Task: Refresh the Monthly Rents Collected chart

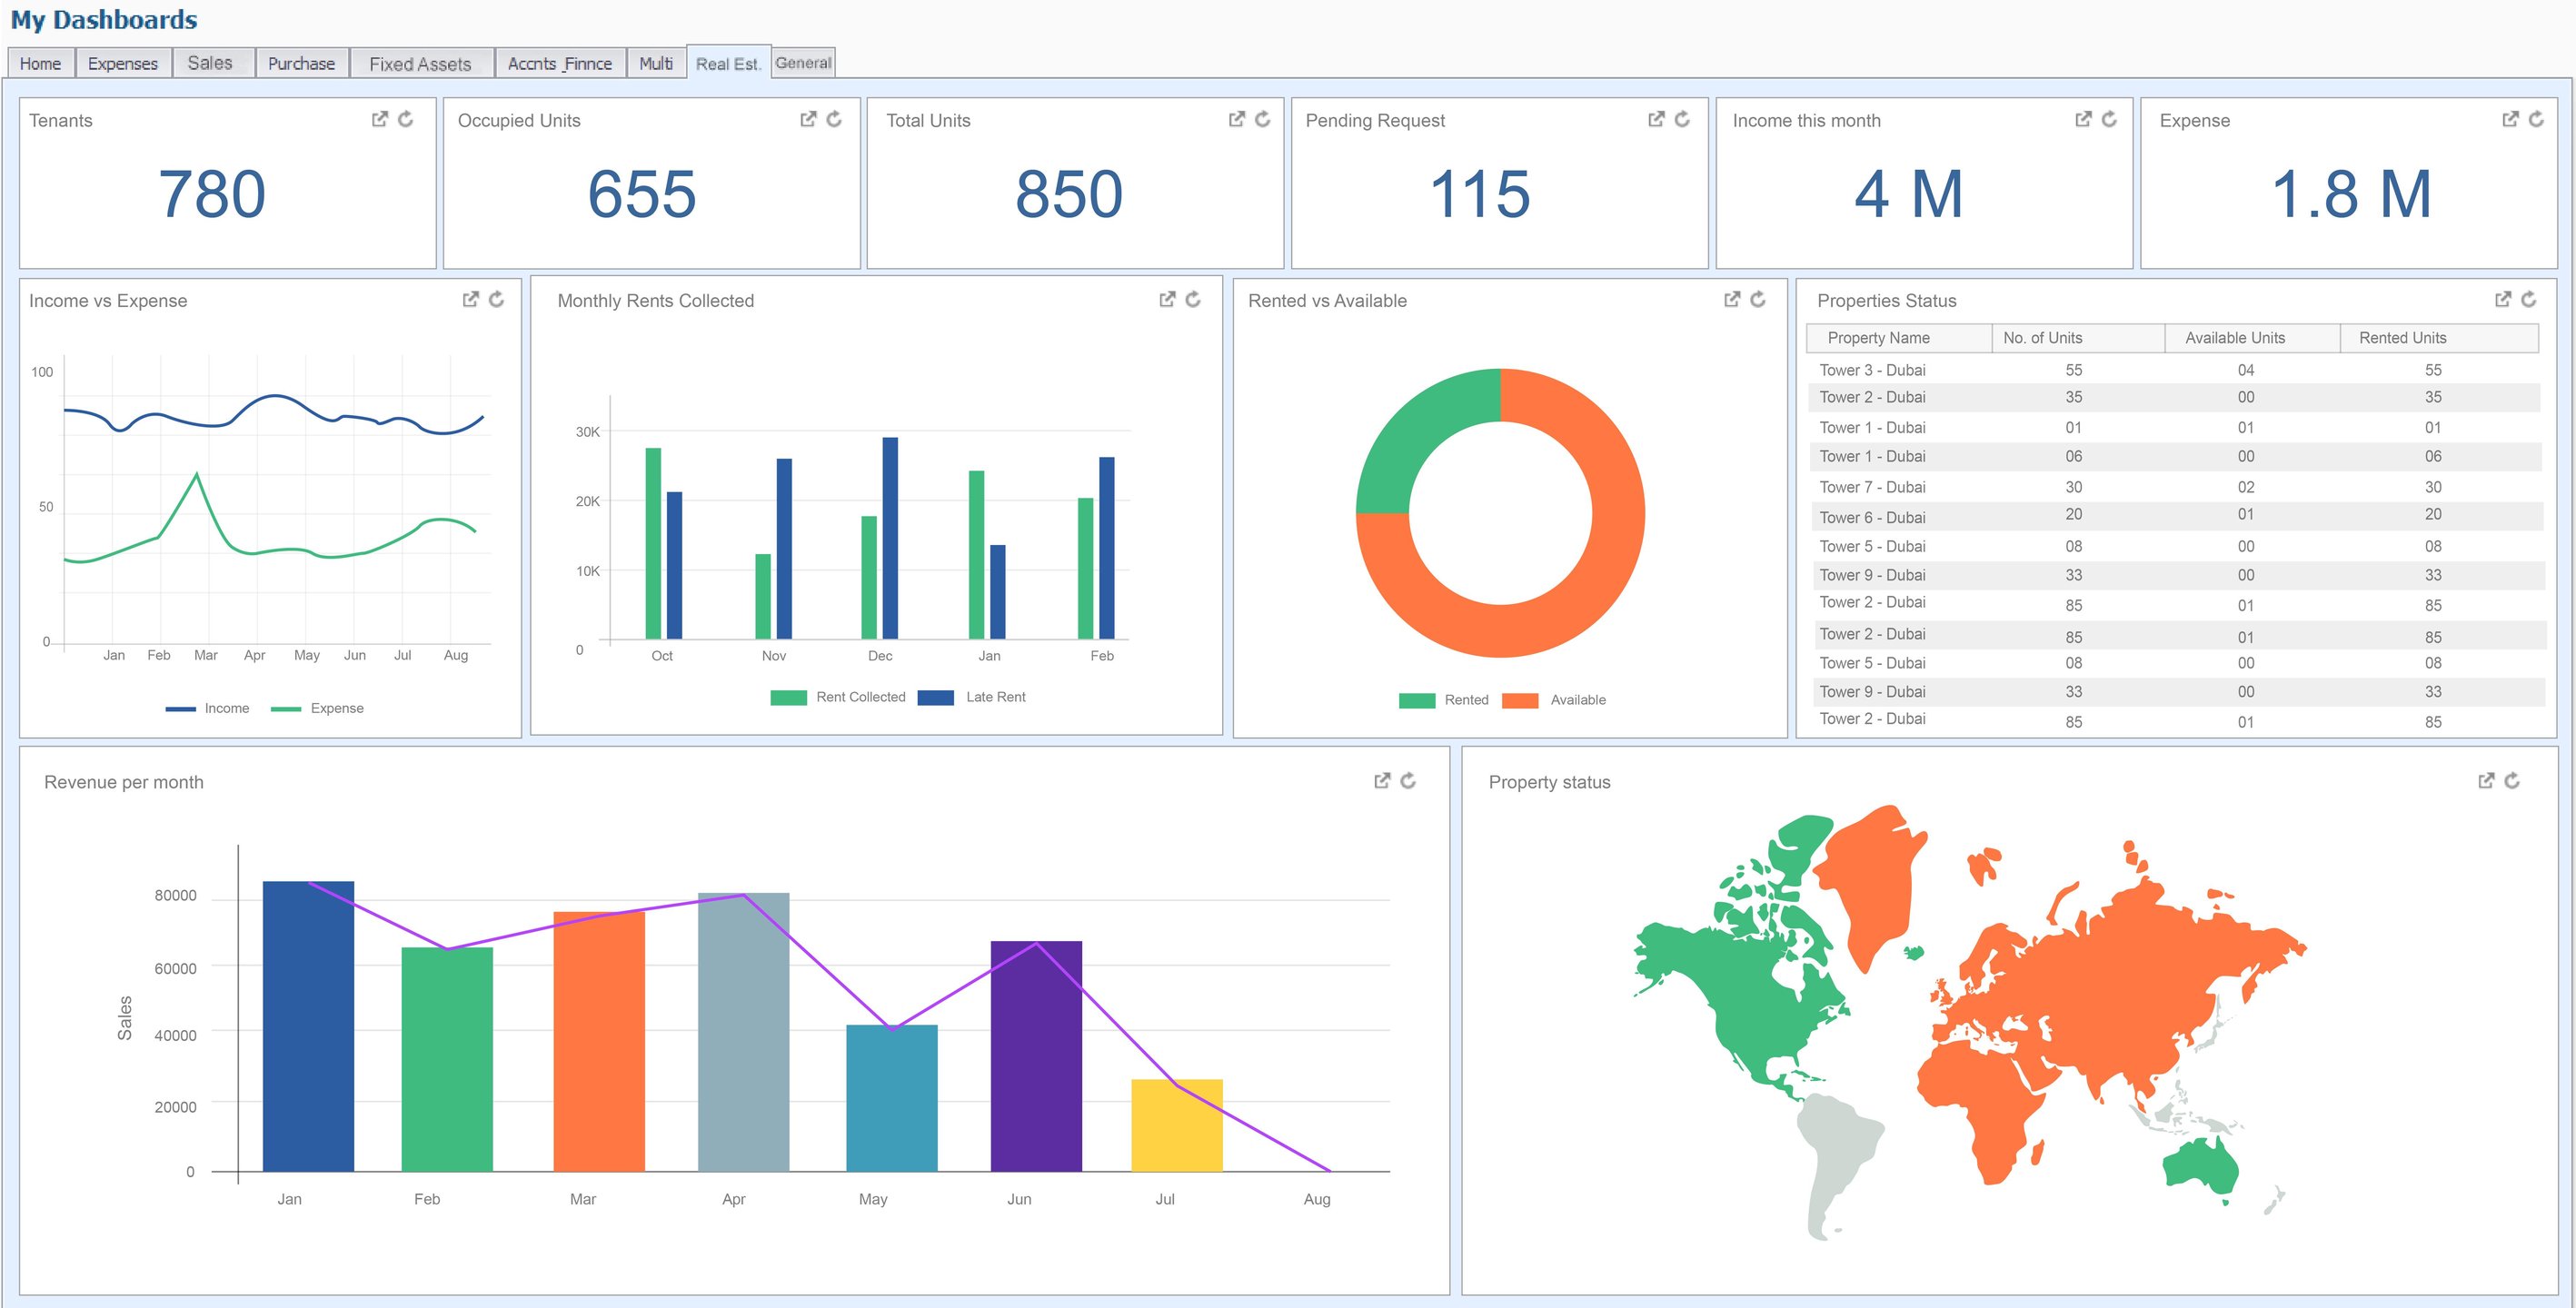Action: (1193, 299)
